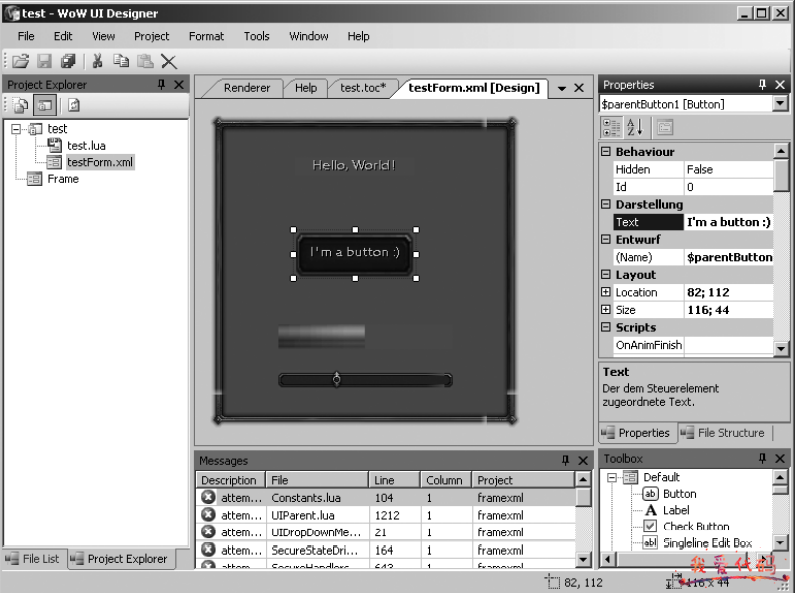
Task: Collapse the Scripts property category
Action: (x=606, y=327)
